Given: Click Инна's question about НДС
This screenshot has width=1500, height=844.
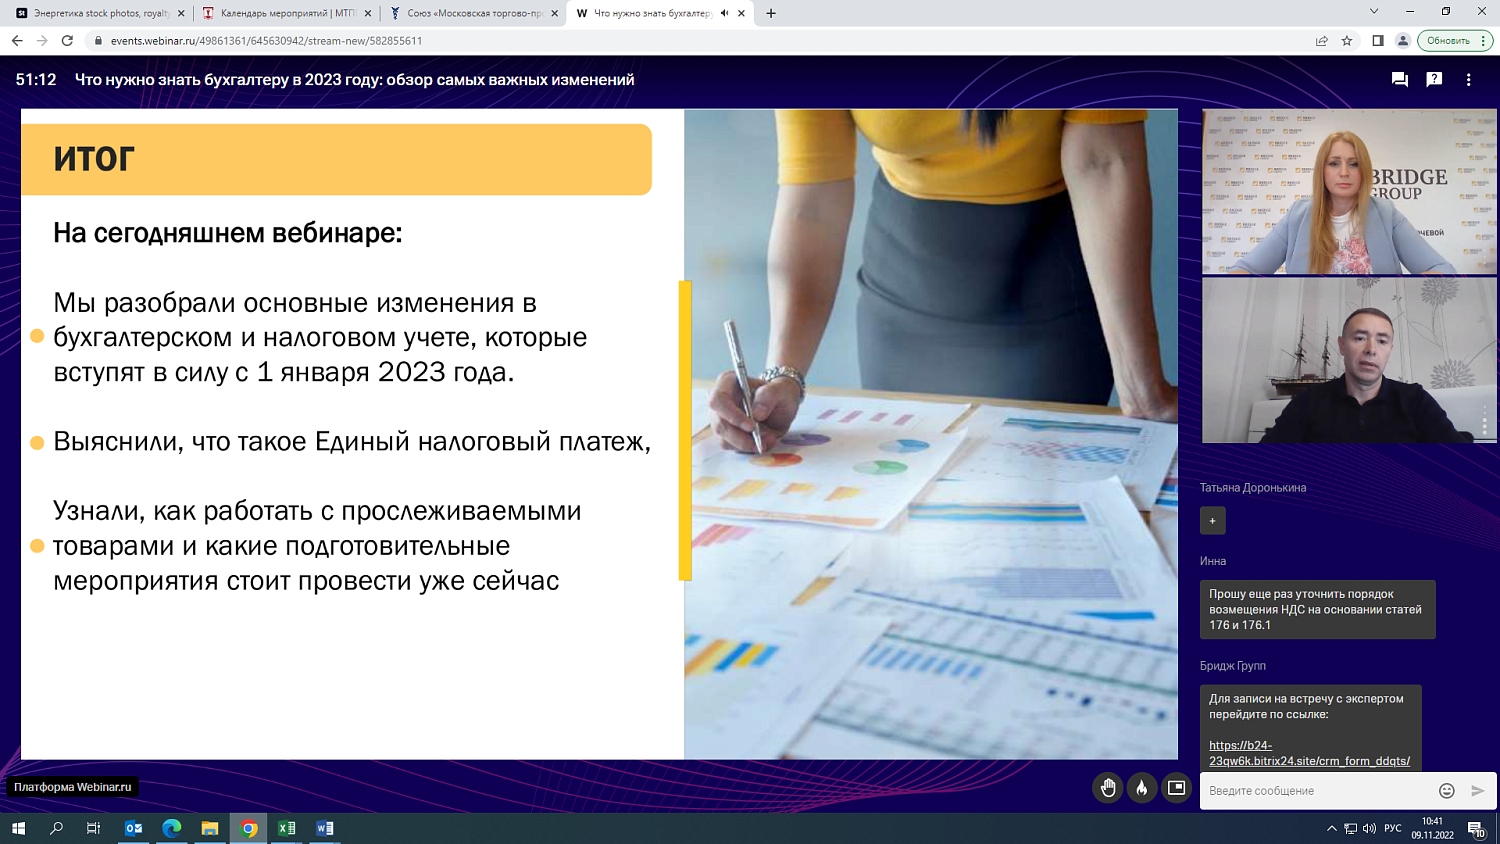Looking at the screenshot, I should (x=1317, y=609).
